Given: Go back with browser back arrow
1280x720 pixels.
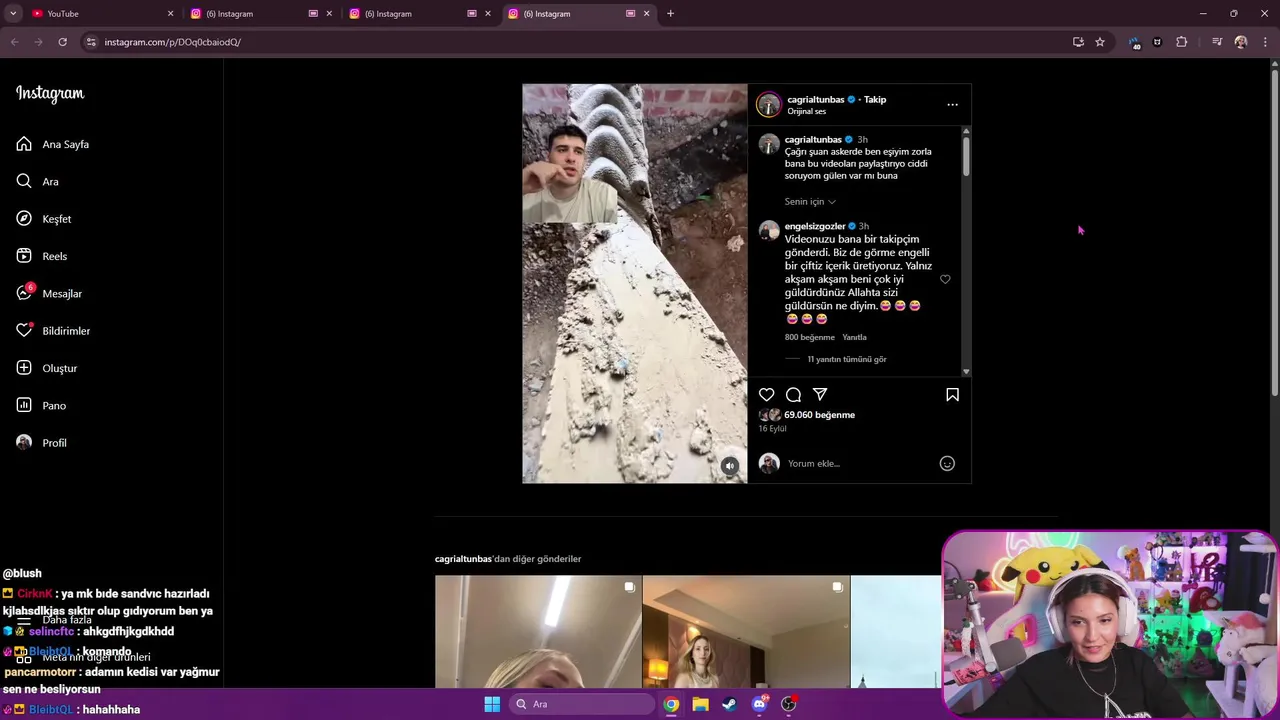Looking at the screenshot, I should [x=14, y=42].
